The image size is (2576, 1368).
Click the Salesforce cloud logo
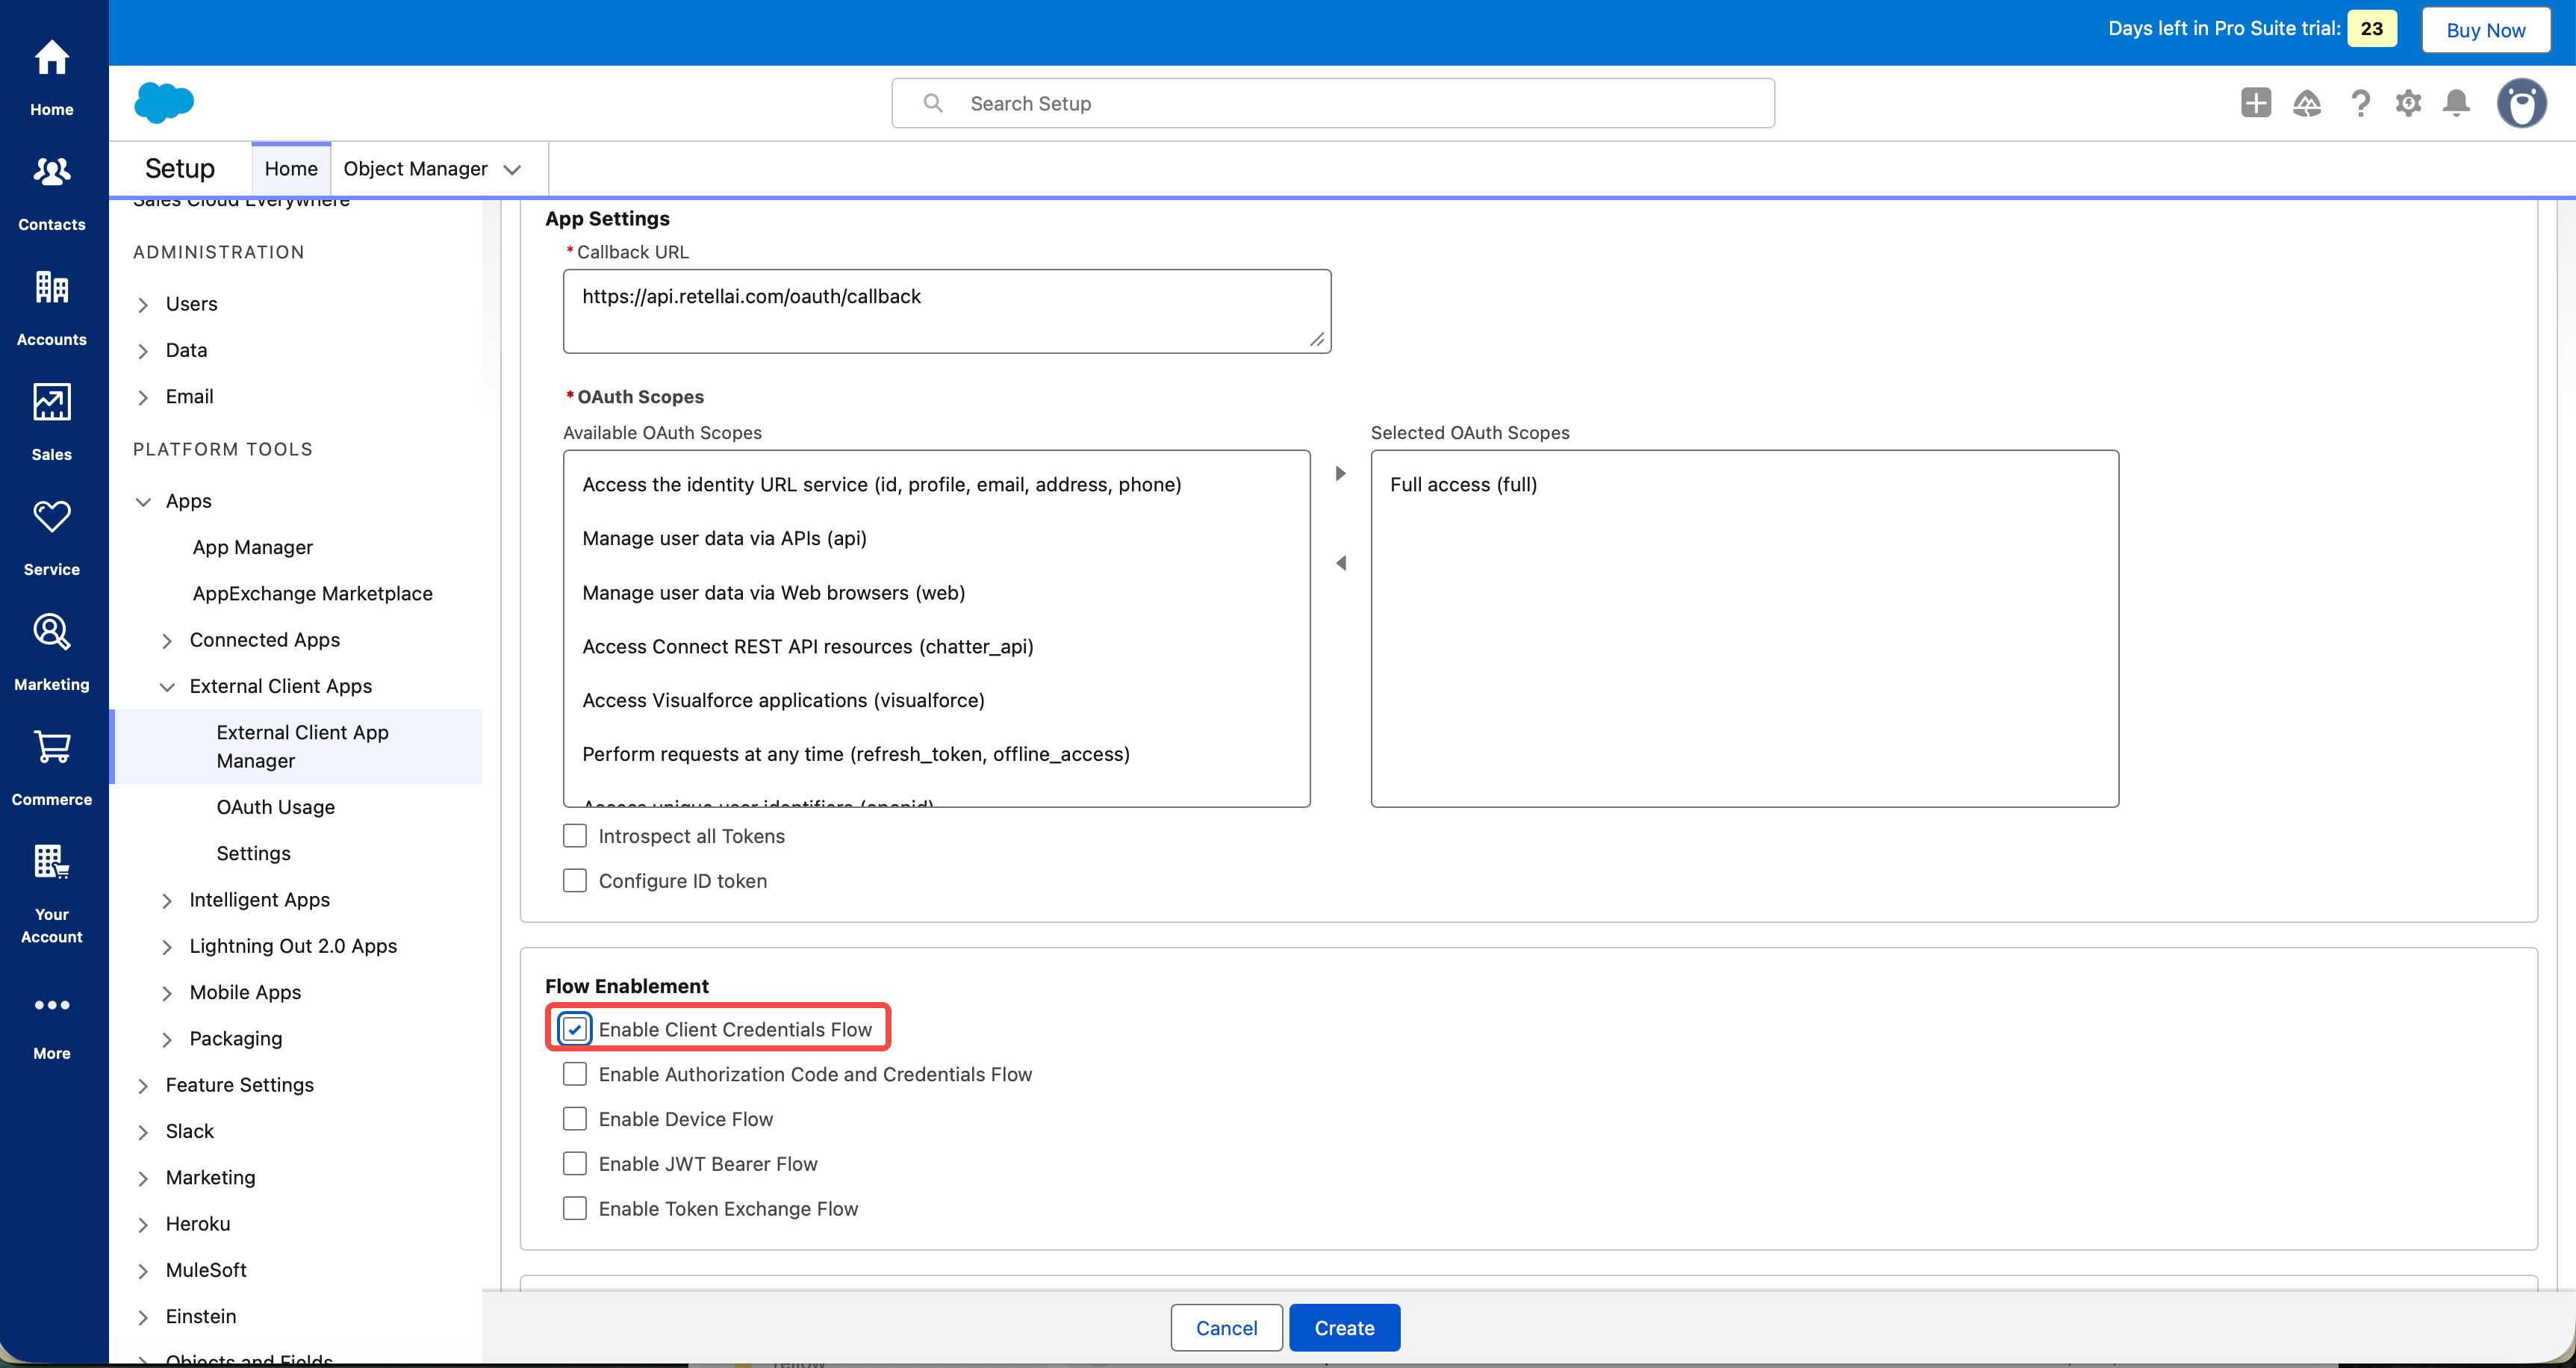tap(164, 102)
